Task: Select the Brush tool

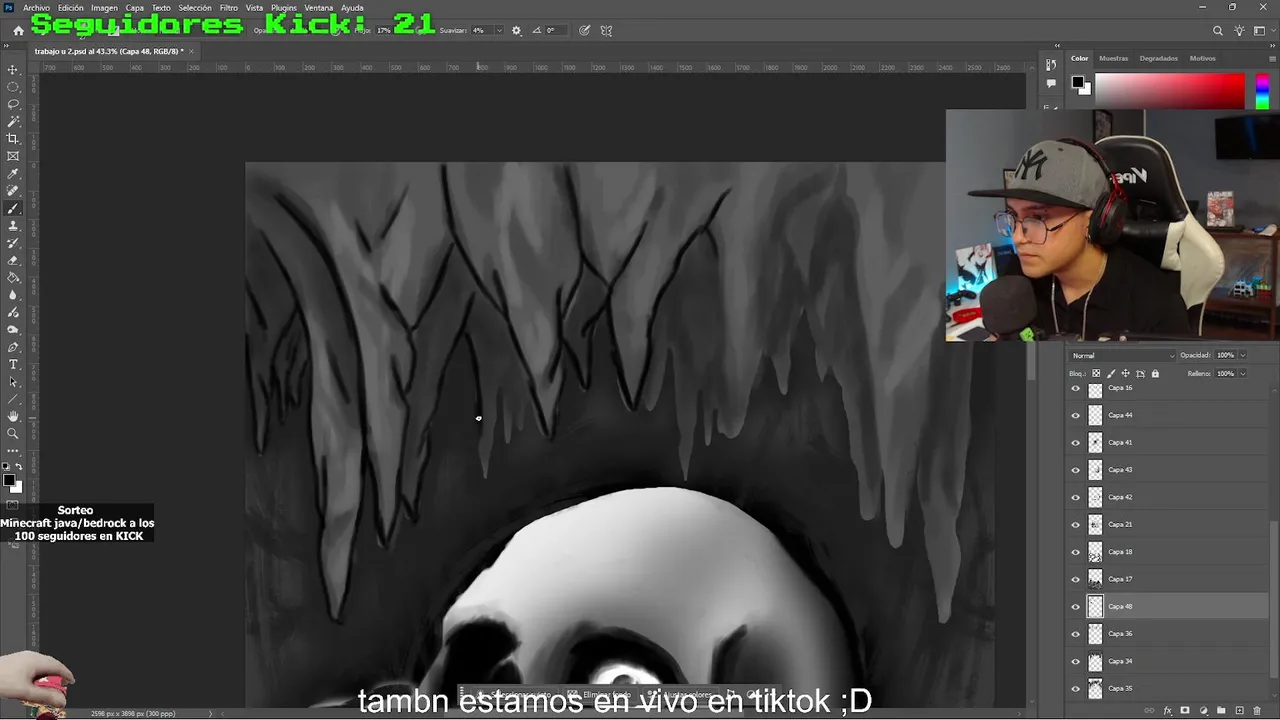Action: point(13,208)
